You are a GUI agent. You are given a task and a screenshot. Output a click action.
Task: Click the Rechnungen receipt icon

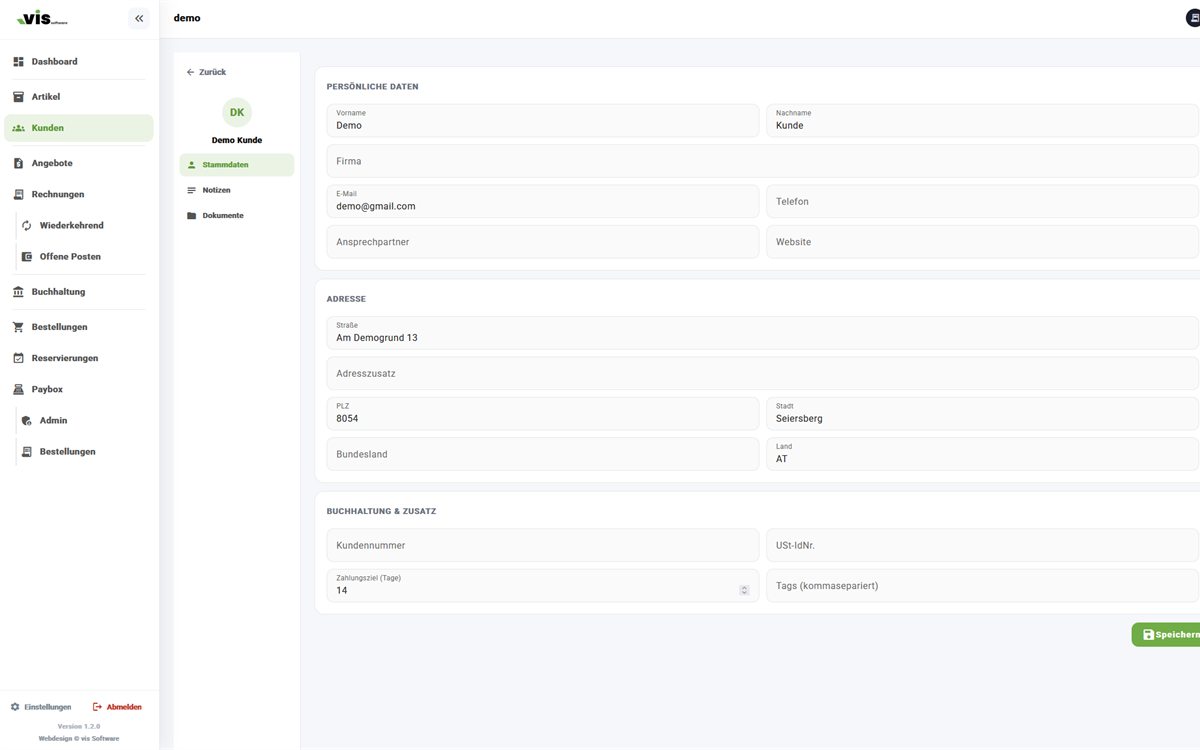tap(18, 194)
